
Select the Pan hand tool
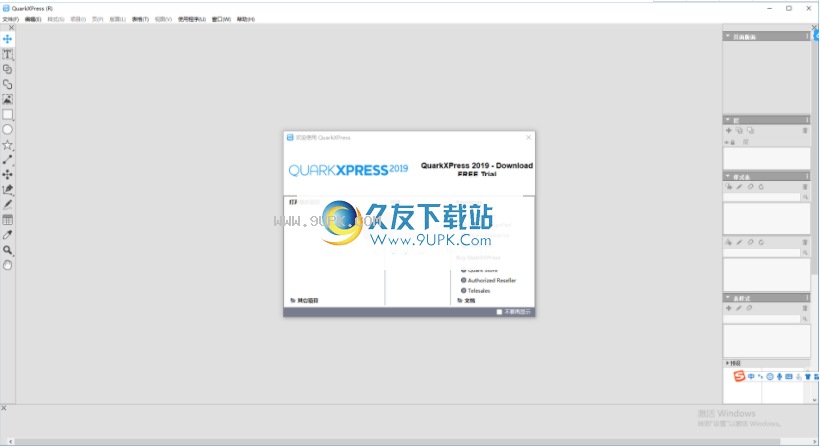click(7, 265)
